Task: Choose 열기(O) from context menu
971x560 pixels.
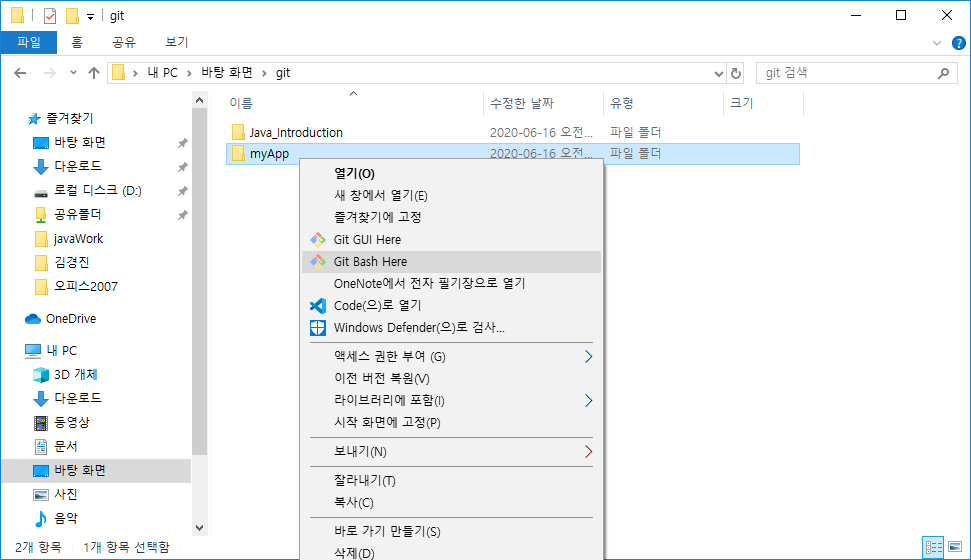Action: [451, 173]
